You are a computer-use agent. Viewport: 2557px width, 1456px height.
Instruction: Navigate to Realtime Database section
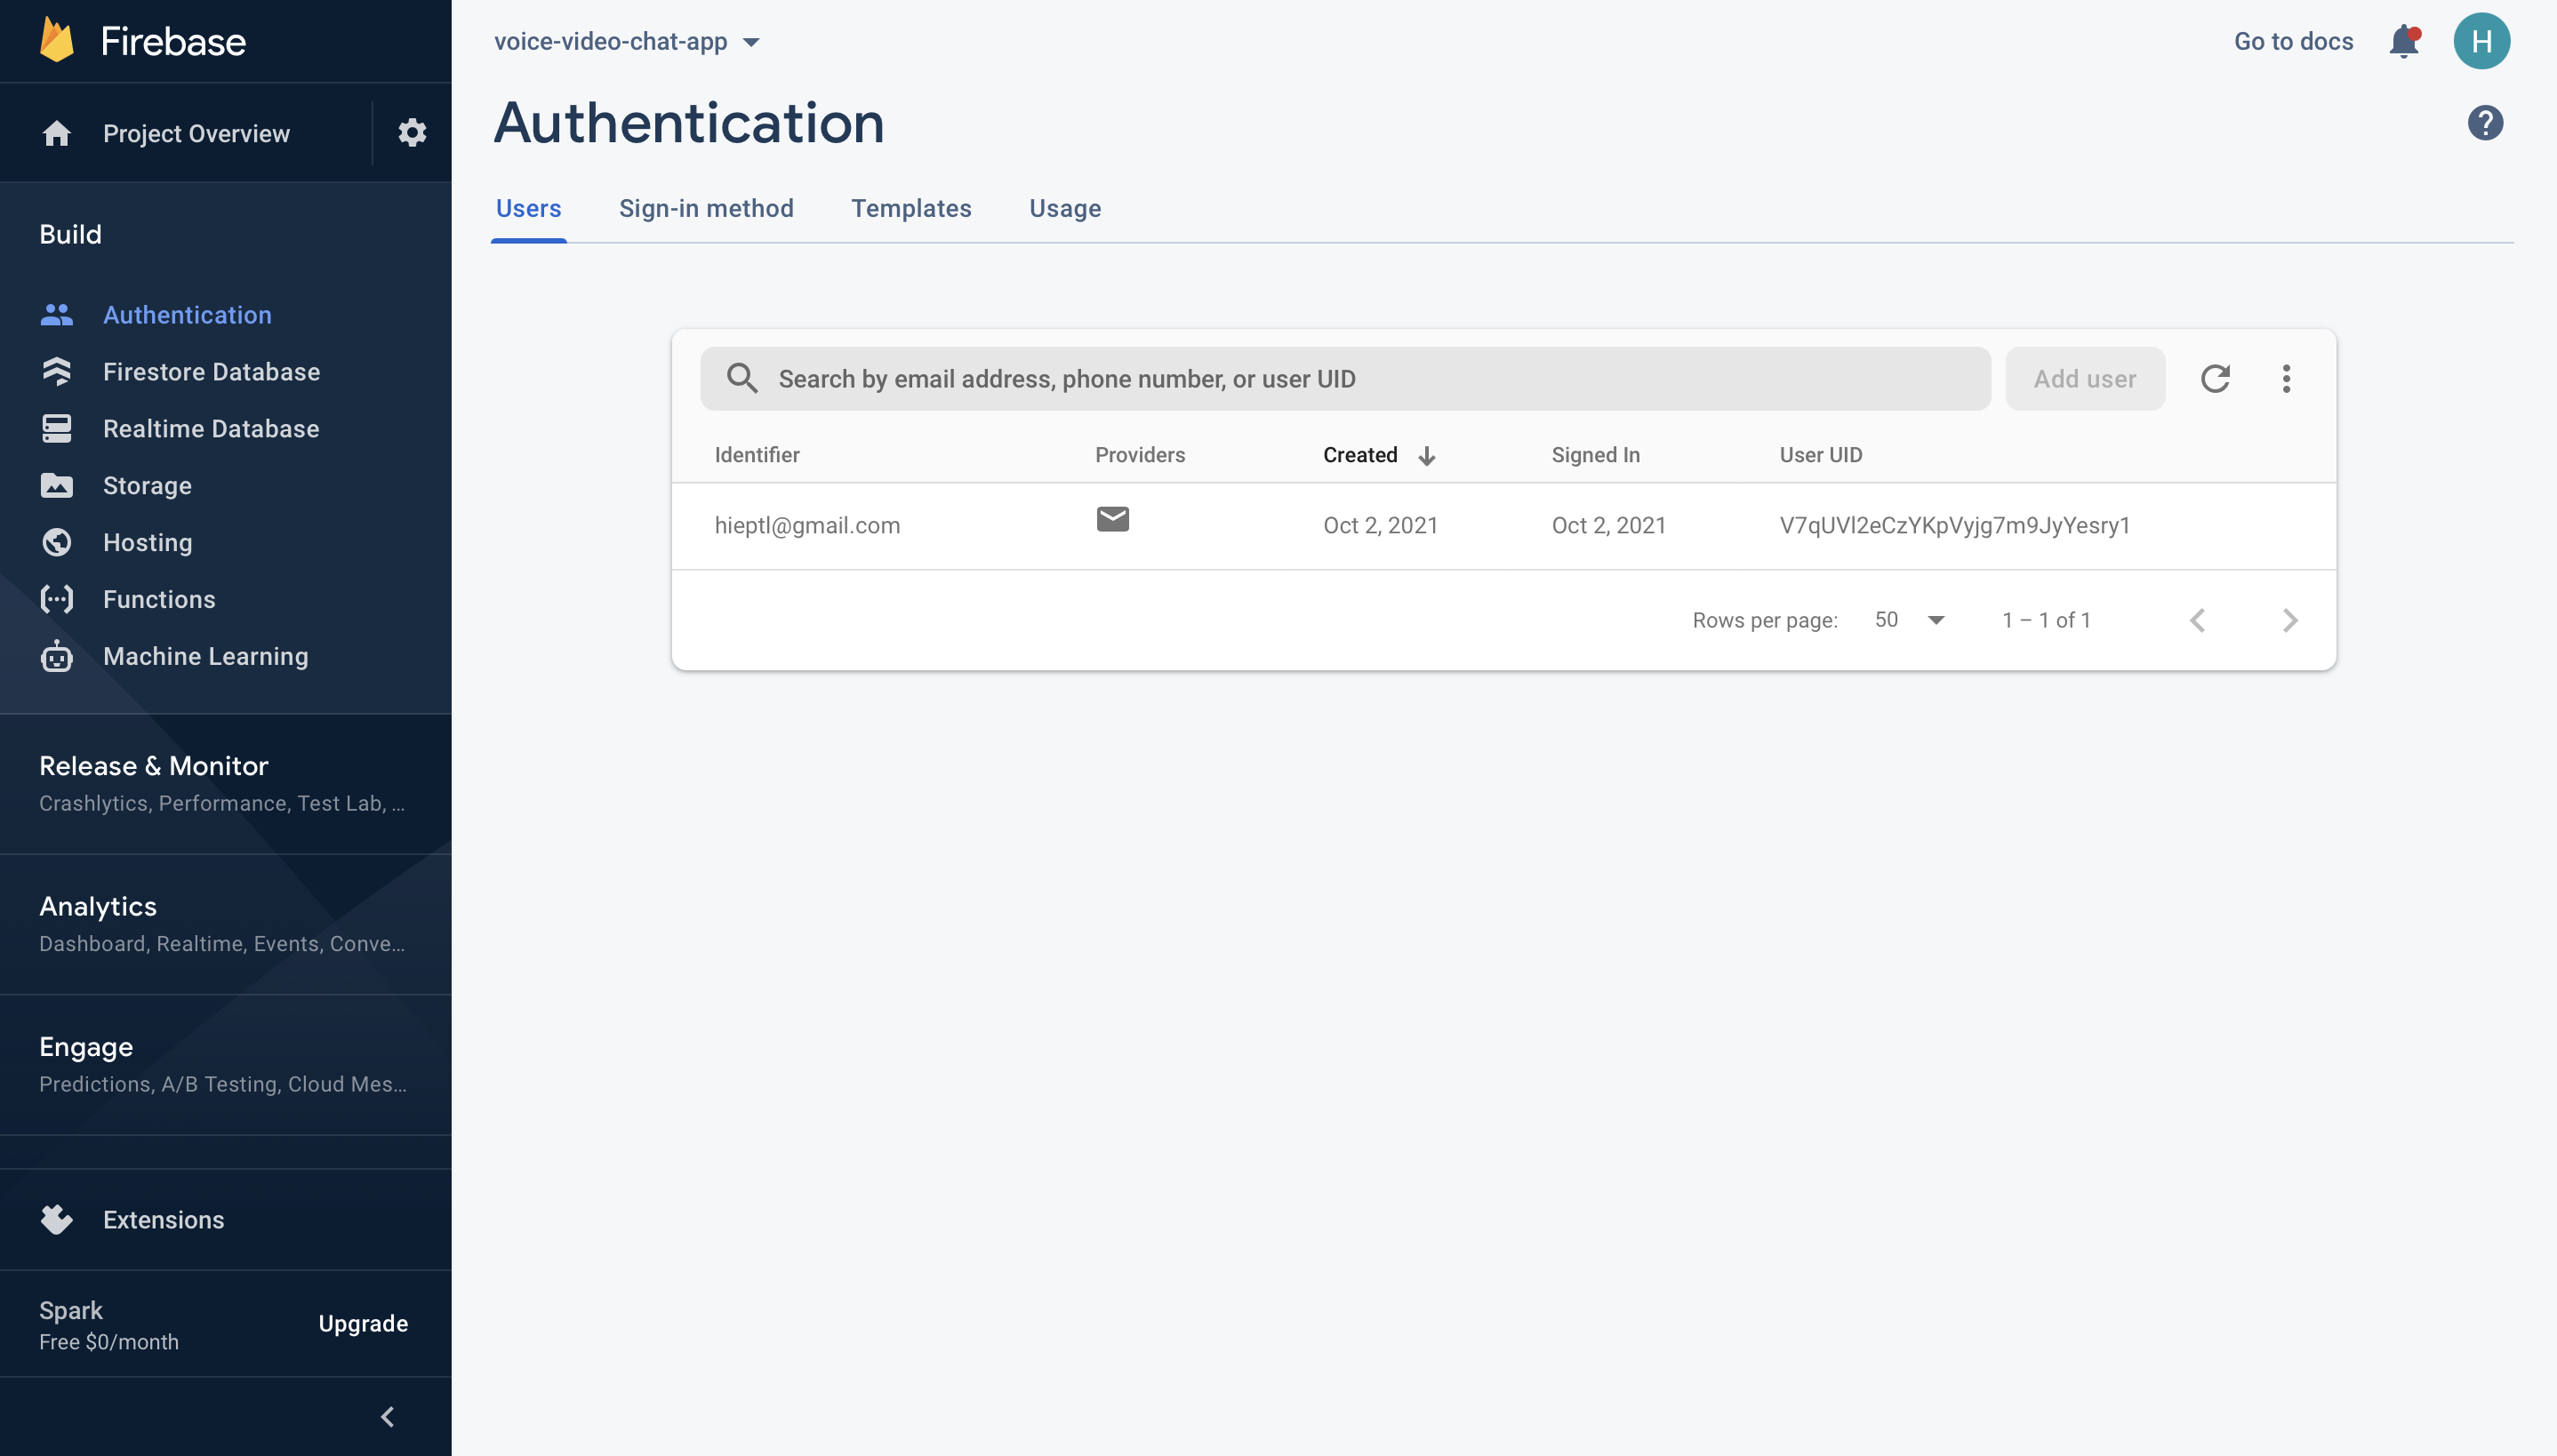click(x=211, y=428)
